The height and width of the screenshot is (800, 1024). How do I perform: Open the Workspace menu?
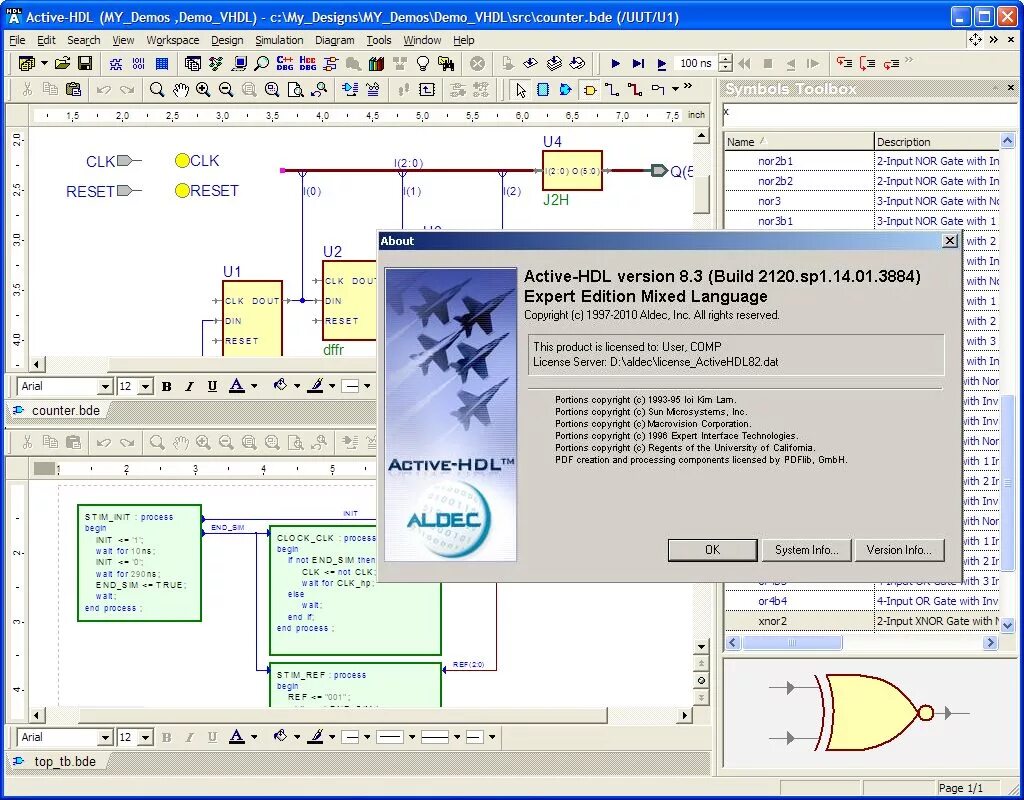click(x=172, y=40)
